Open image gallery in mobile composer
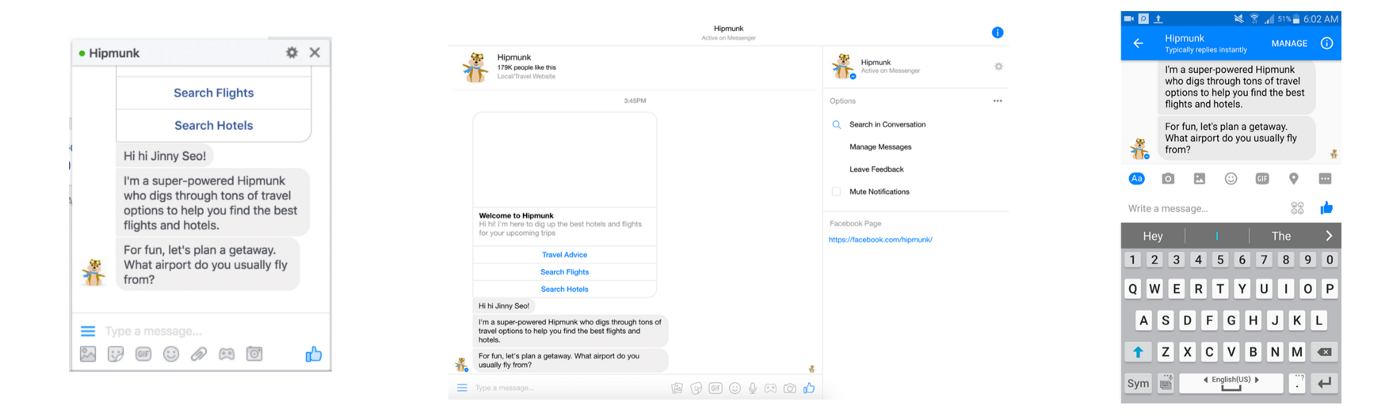The height and width of the screenshot is (420, 1400). click(x=1200, y=179)
